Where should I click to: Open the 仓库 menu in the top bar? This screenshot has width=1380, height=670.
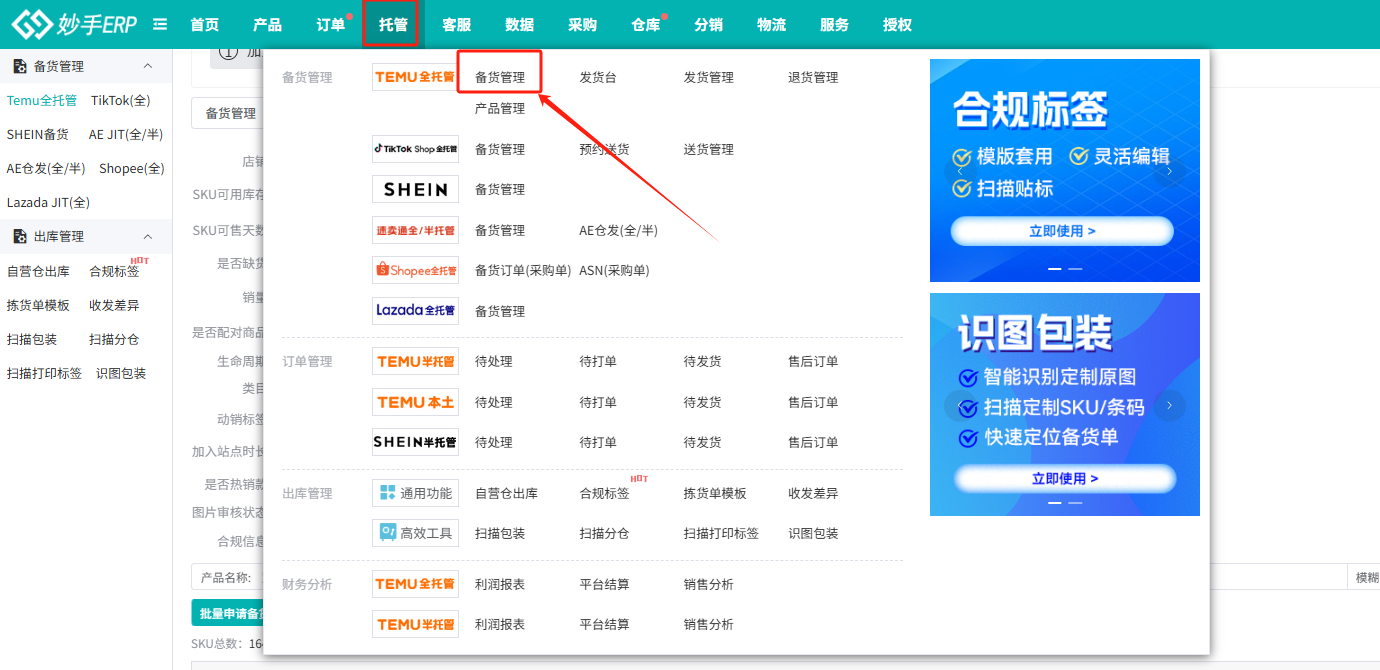point(646,24)
